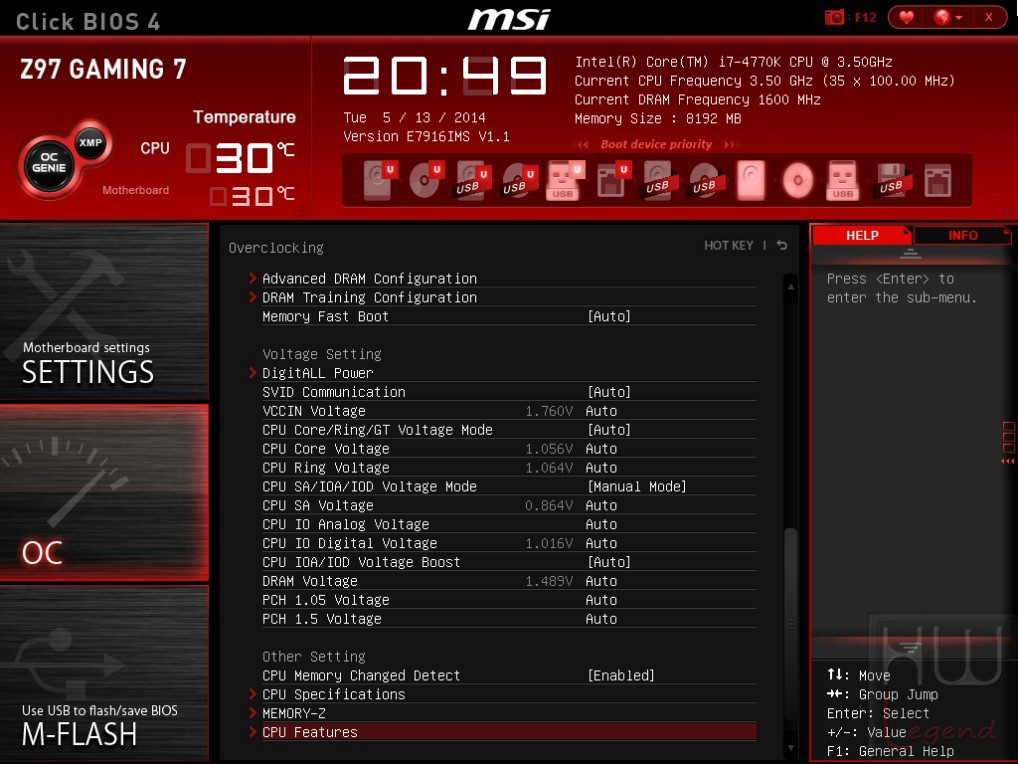Click the 20:49 clock display
The width and height of the screenshot is (1018, 764).
tap(445, 75)
